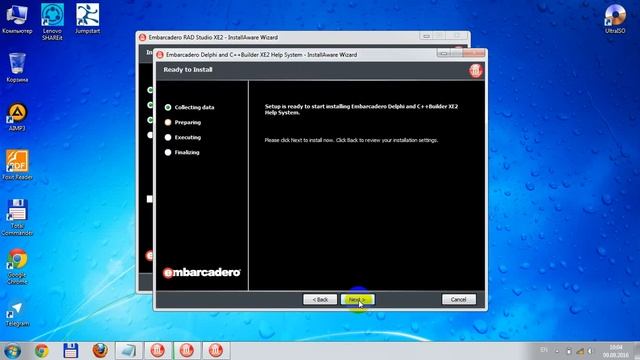Click the battery icon in the system tray
The image size is (640, 360).
569,351
